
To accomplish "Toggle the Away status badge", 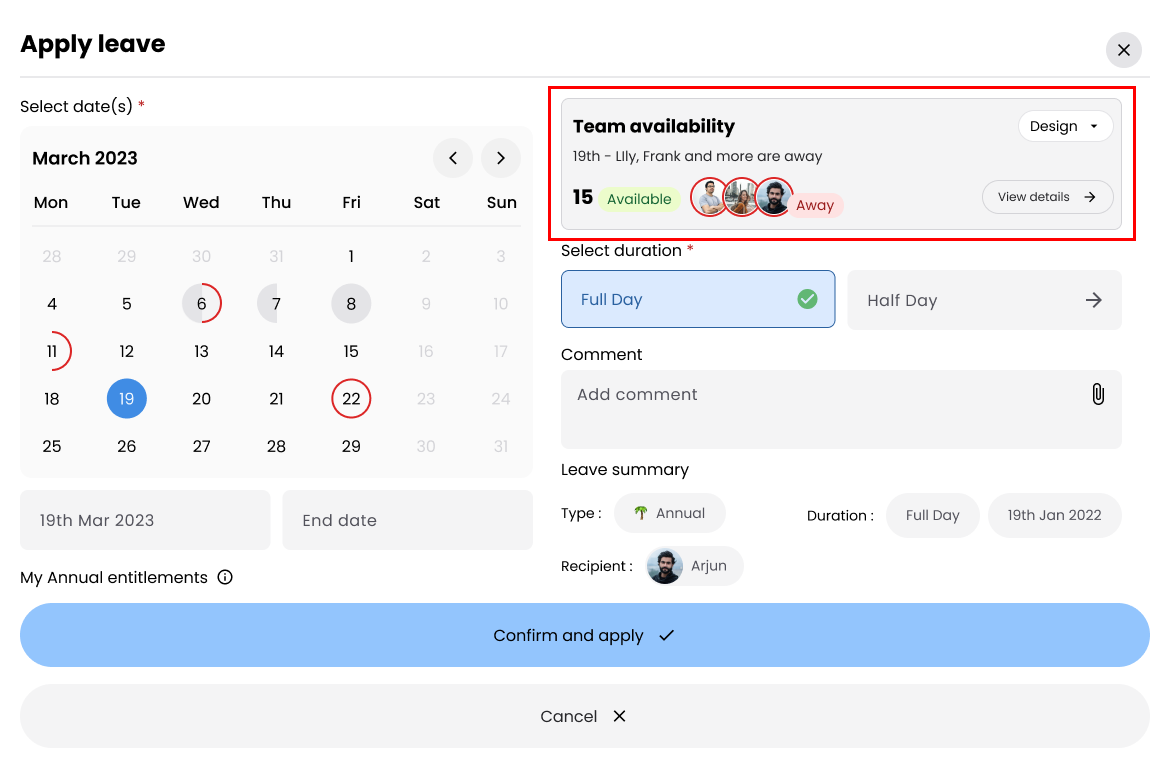I will [815, 205].
